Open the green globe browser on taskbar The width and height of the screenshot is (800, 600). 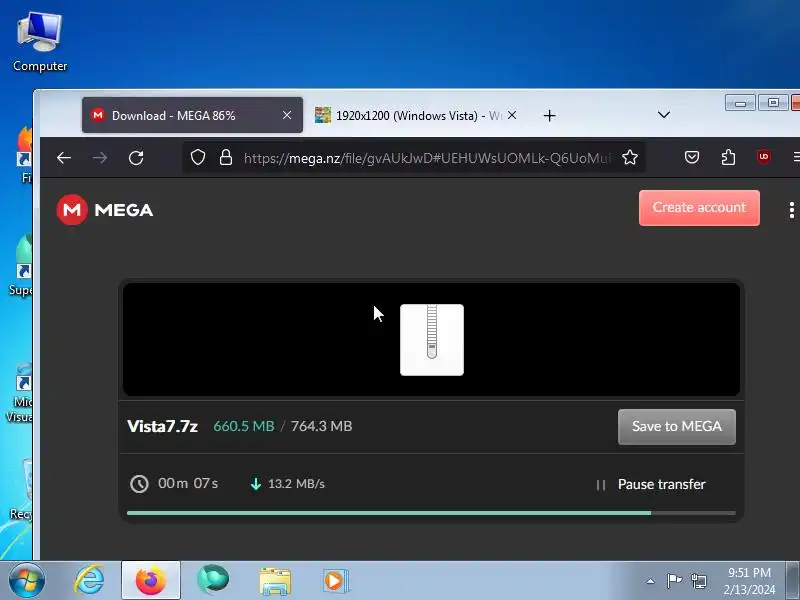[213, 580]
